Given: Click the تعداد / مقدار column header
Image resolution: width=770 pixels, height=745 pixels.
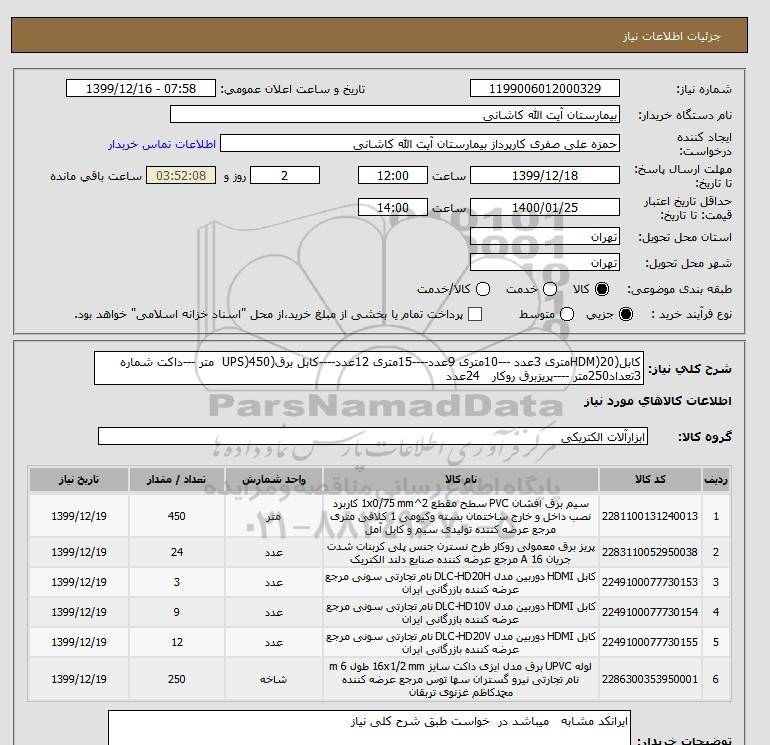Looking at the screenshot, I should click(177, 479).
